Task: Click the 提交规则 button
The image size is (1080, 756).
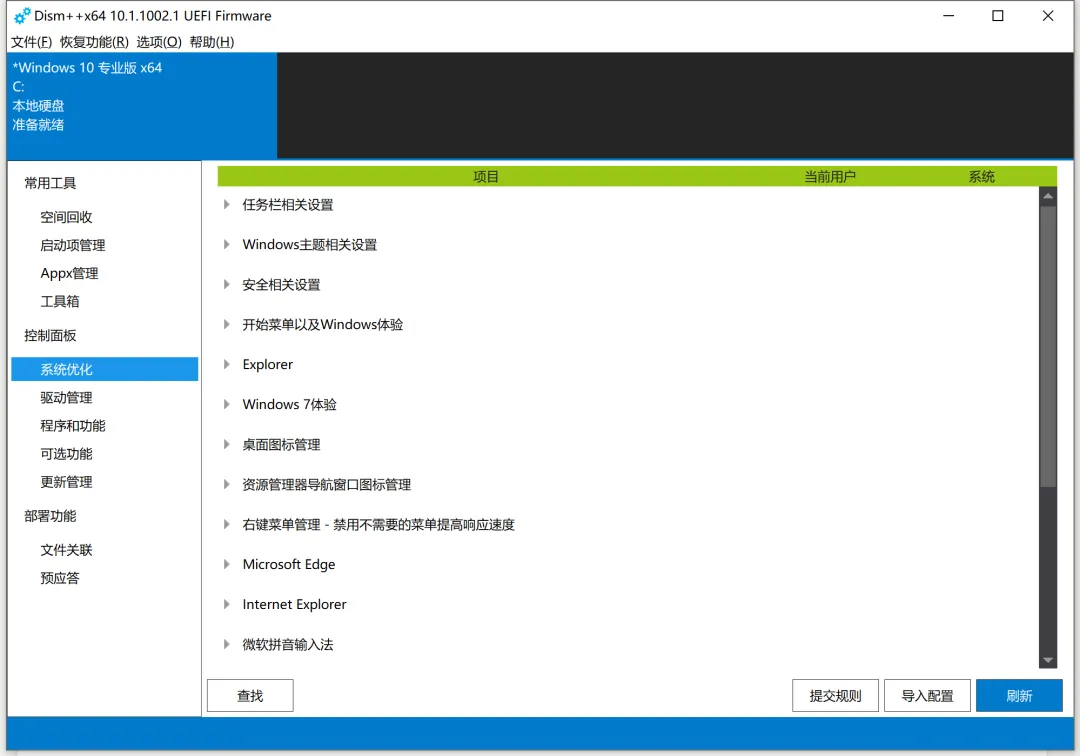Action: pos(835,695)
